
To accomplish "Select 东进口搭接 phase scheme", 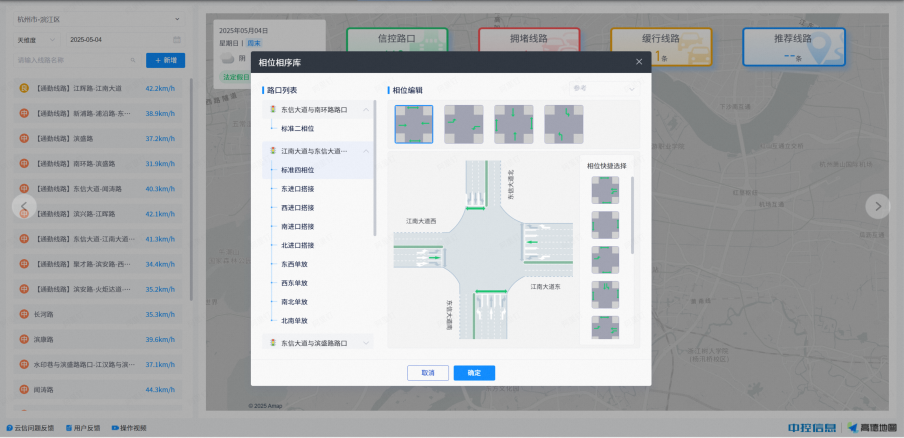I will (298, 189).
